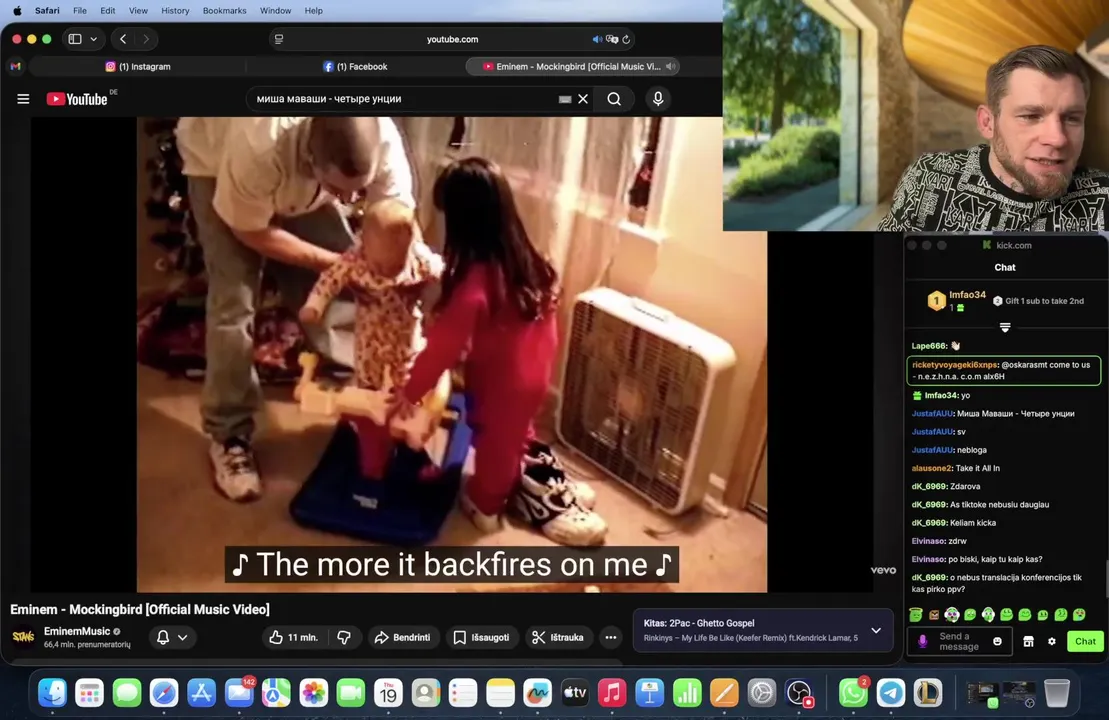Click JustafAUU's Миша Маваши chat message
This screenshot has width=1109, height=720.
coord(993,414)
